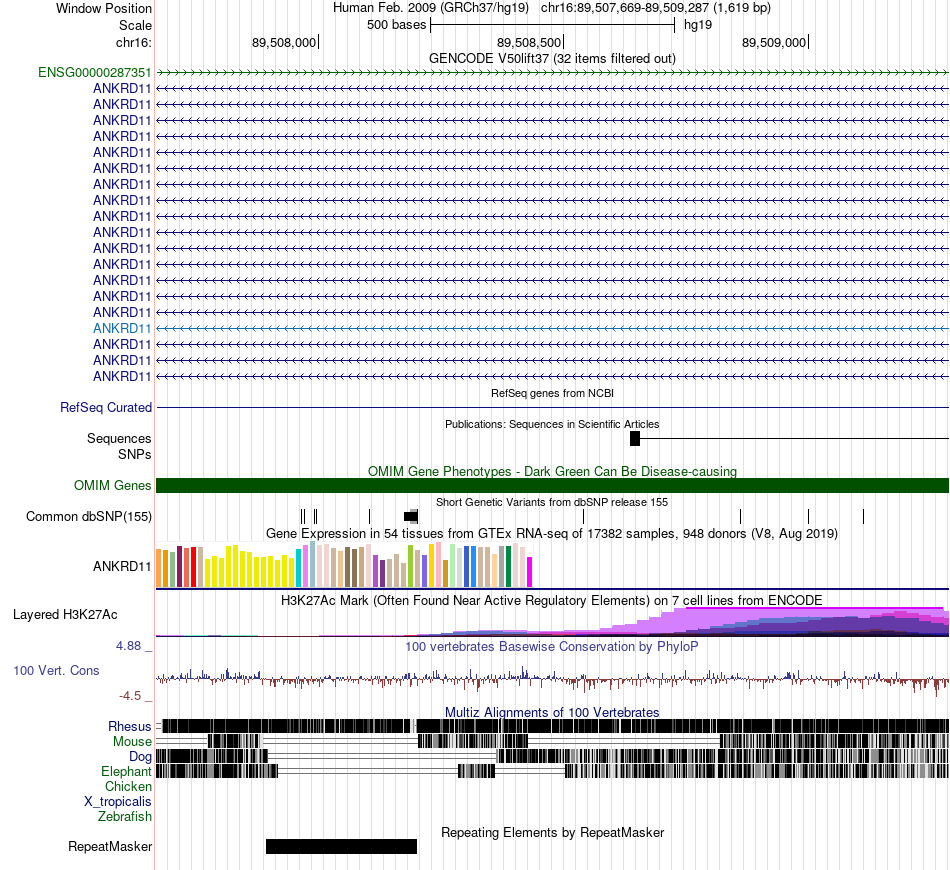The width and height of the screenshot is (950, 870).
Task: Select the Dog alignment label
Action: tap(140, 757)
